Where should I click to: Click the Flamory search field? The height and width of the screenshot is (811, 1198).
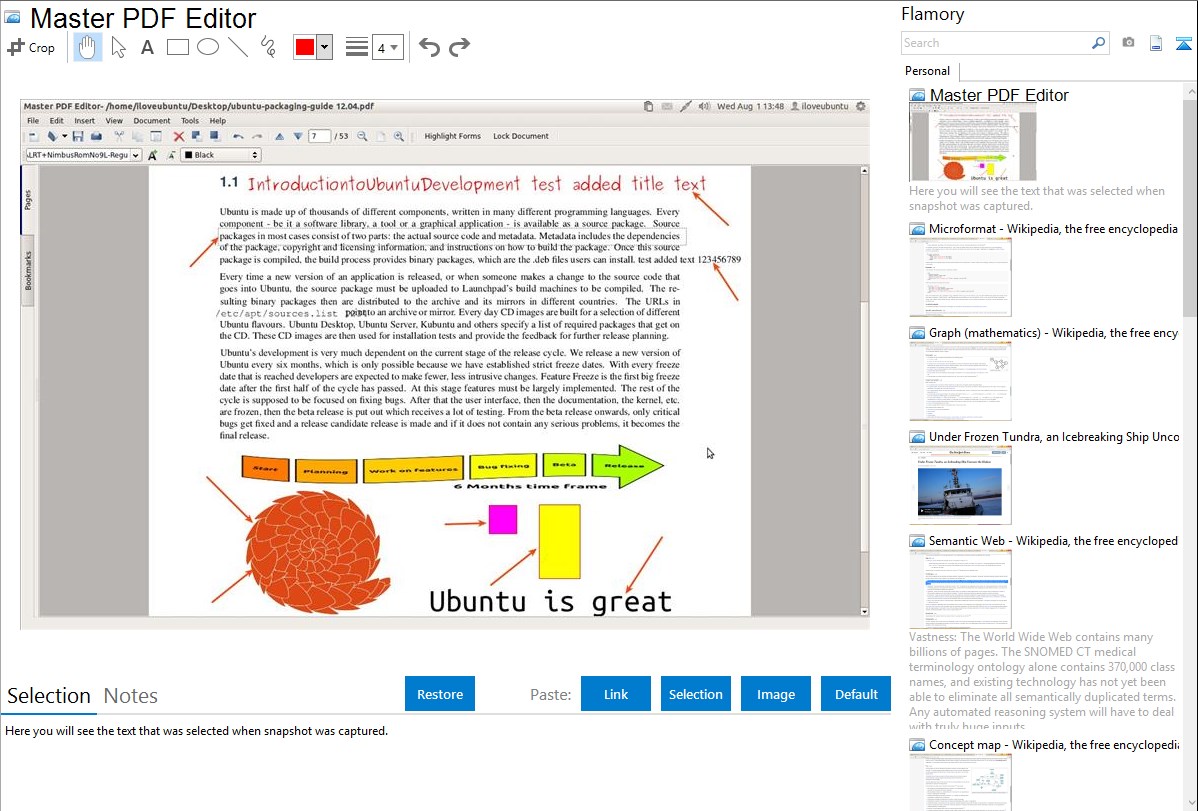tap(995, 43)
